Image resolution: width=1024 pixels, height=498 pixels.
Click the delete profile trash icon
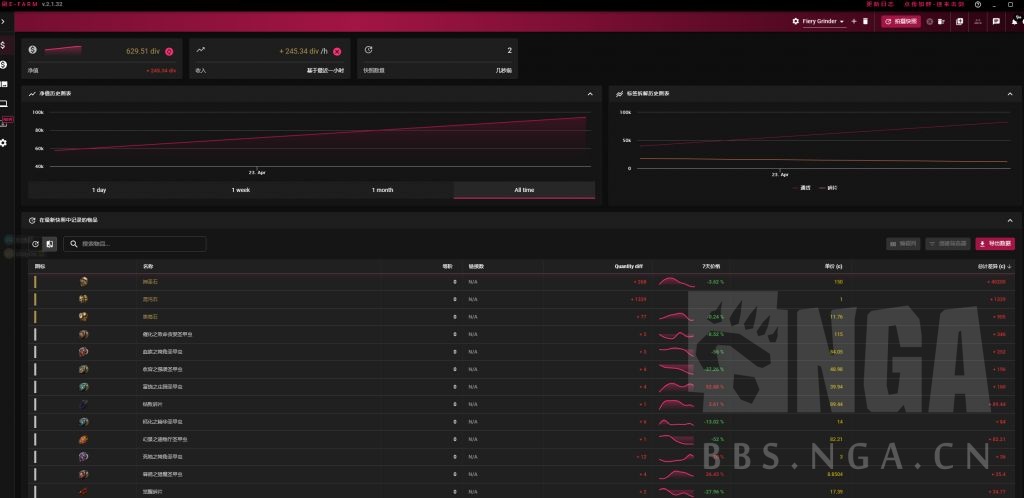(866, 21)
